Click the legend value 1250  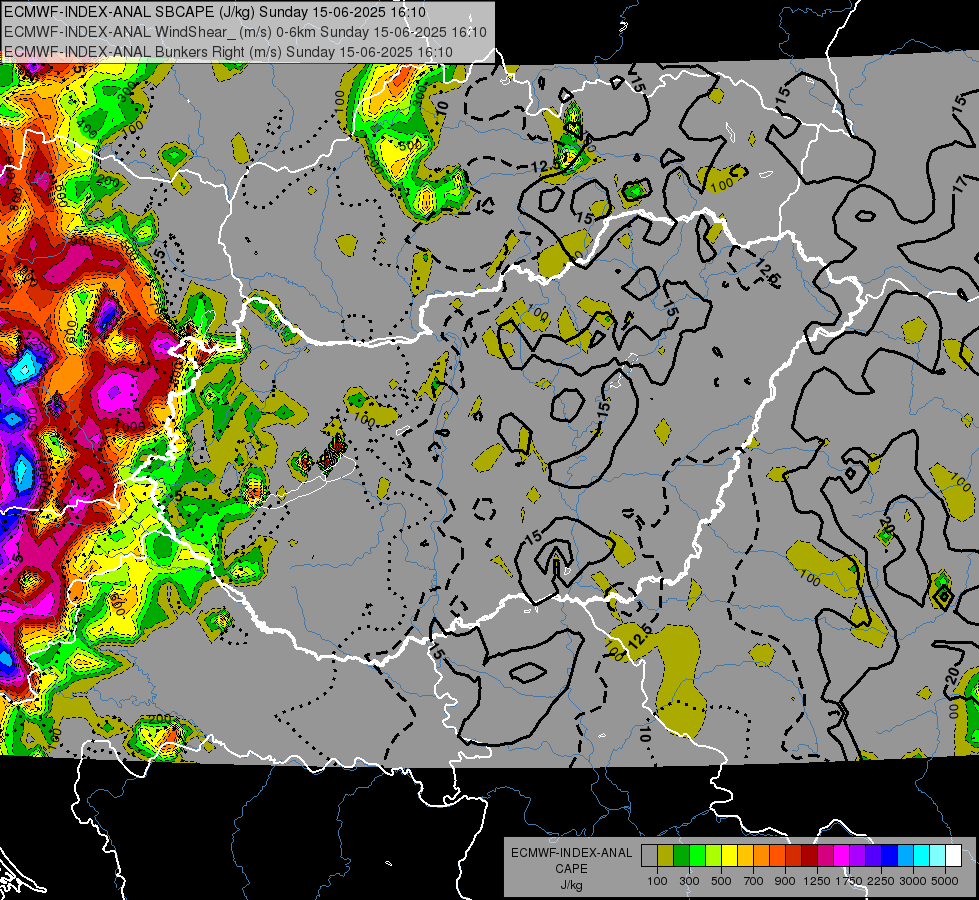pos(817,882)
